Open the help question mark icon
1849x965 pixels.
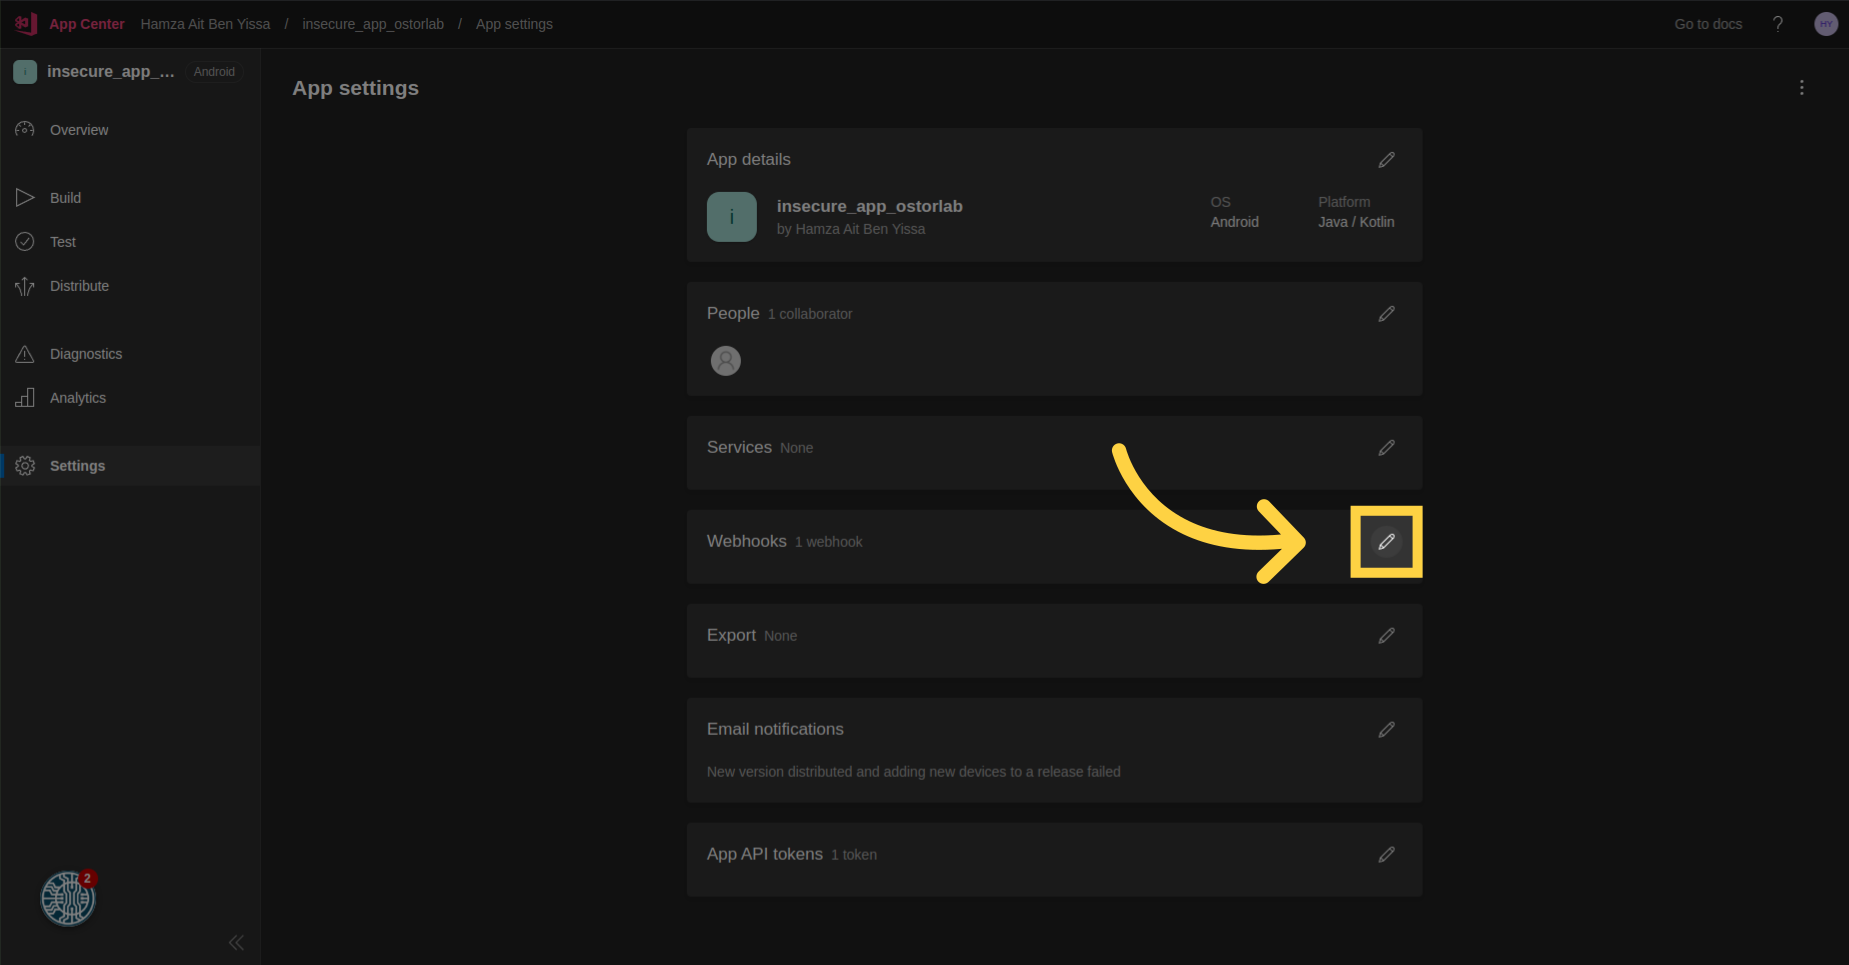(x=1778, y=24)
